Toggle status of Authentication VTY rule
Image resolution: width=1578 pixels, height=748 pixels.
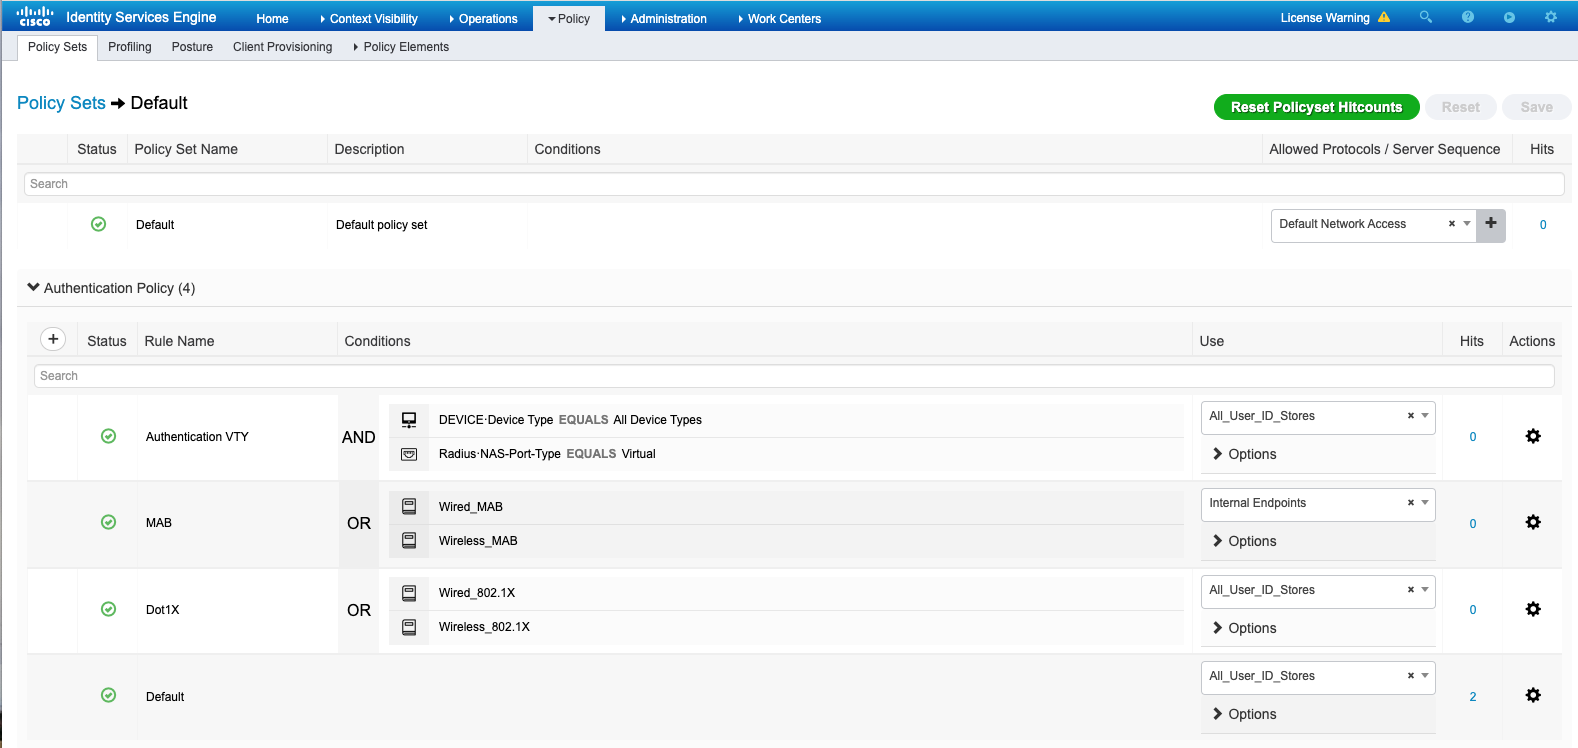108,436
